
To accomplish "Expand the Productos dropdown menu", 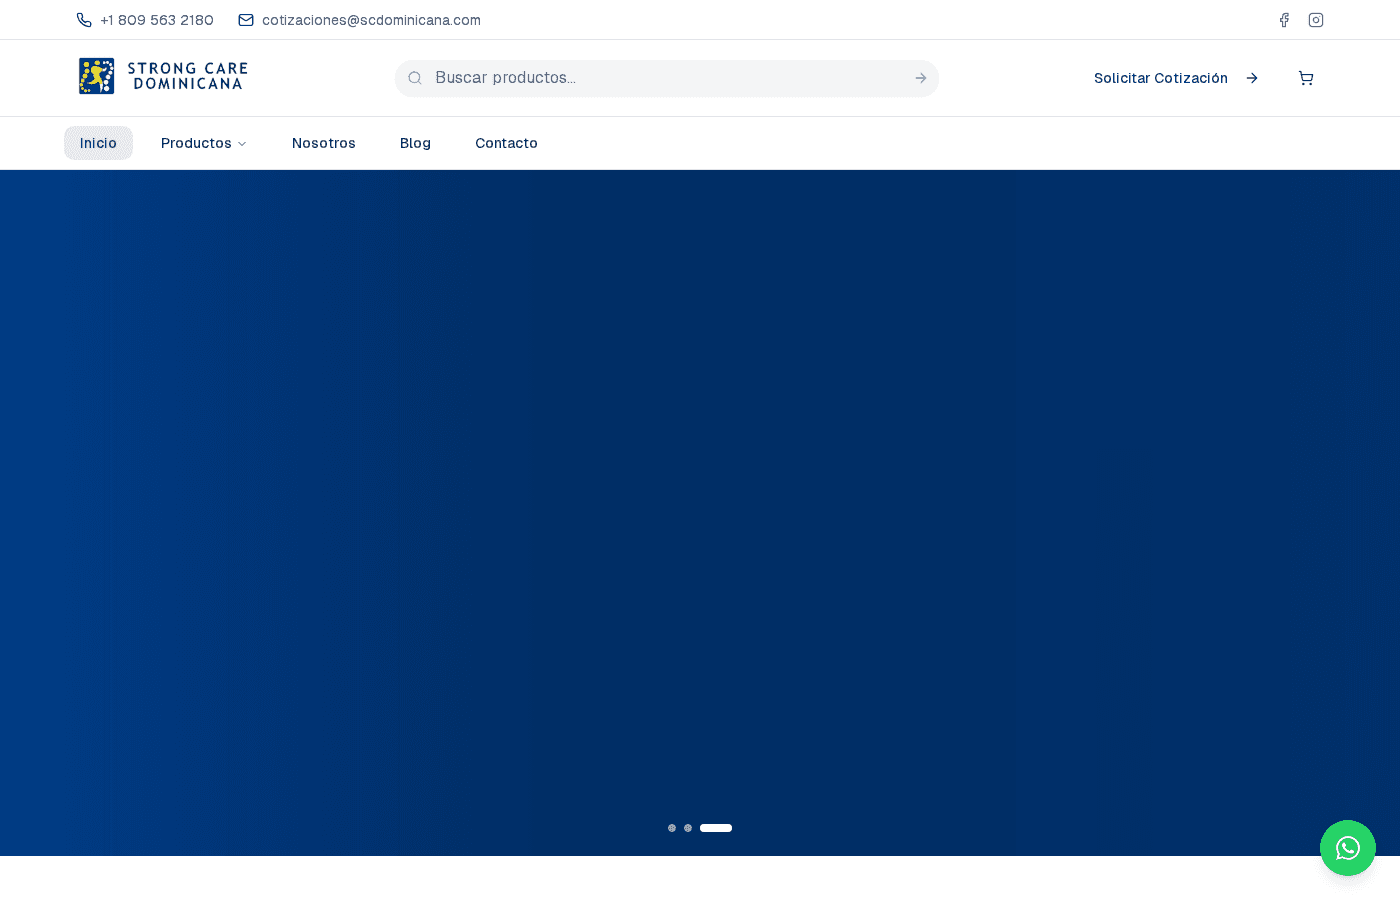I will (x=196, y=143).
